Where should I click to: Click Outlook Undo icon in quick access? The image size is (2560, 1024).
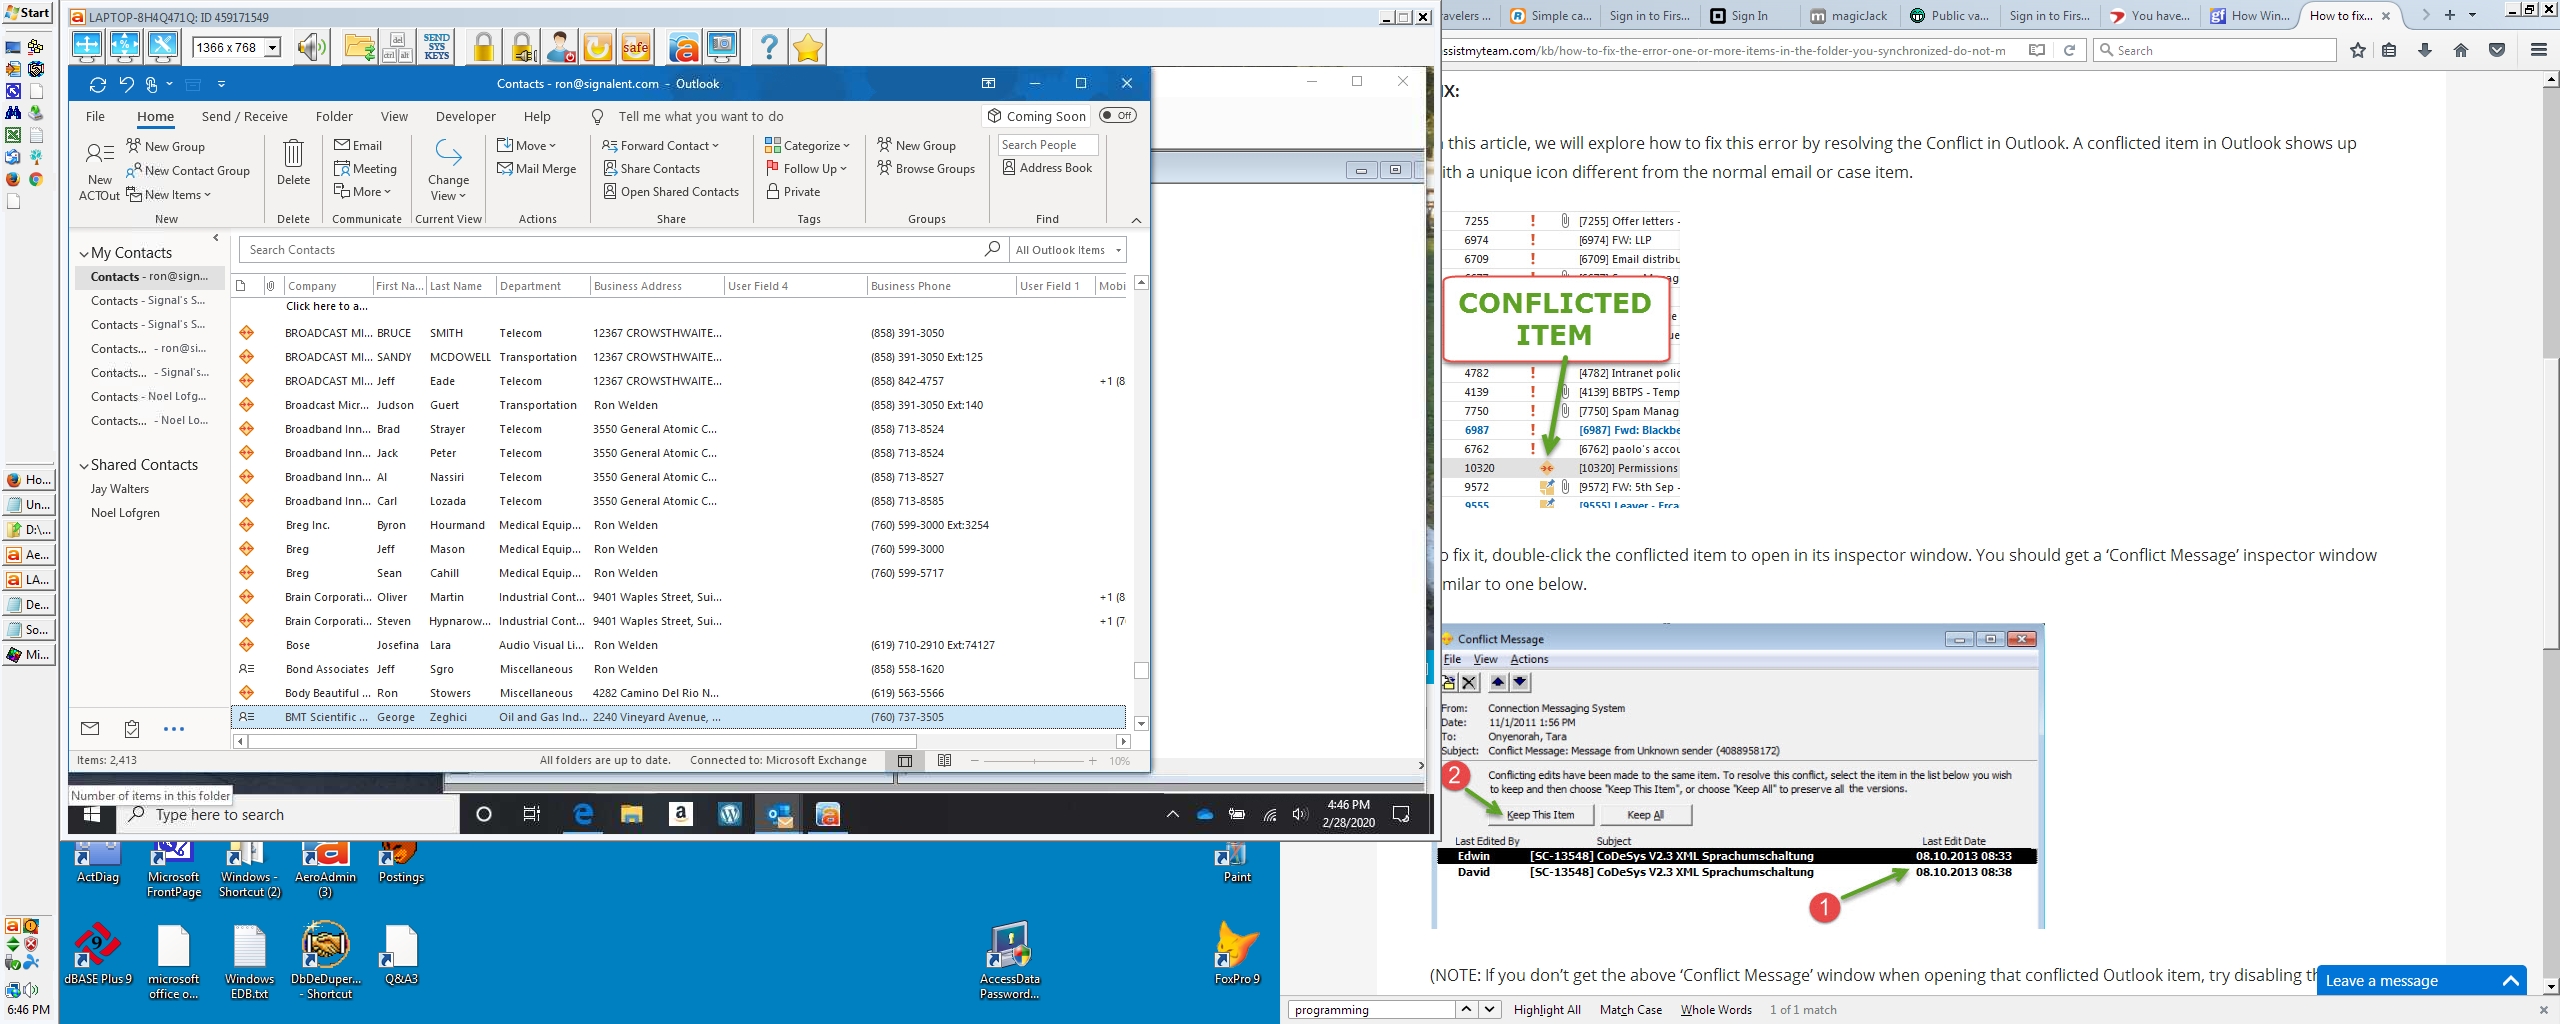[x=126, y=84]
